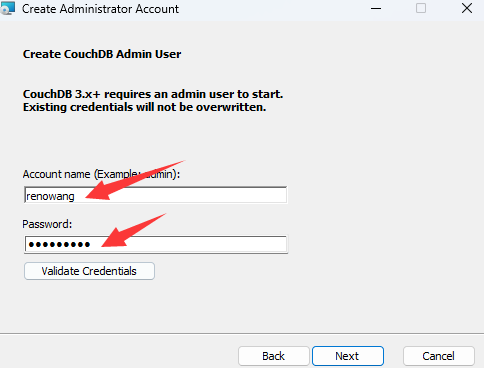The image size is (484, 368).
Task: Focus the Account name input field
Action: (156, 195)
